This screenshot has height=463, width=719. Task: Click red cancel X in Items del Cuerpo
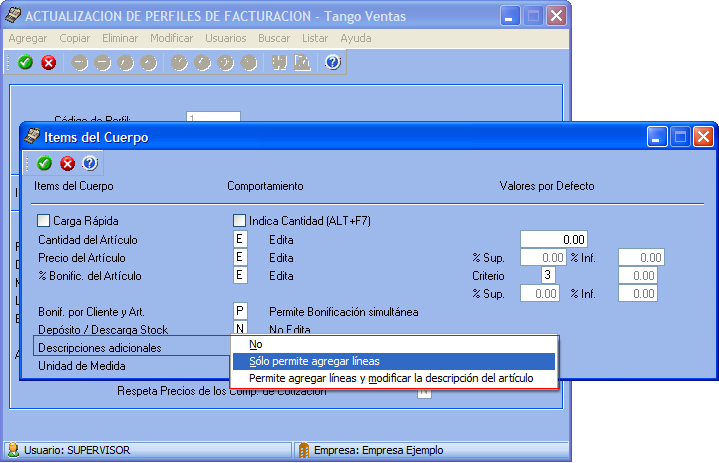click(67, 163)
